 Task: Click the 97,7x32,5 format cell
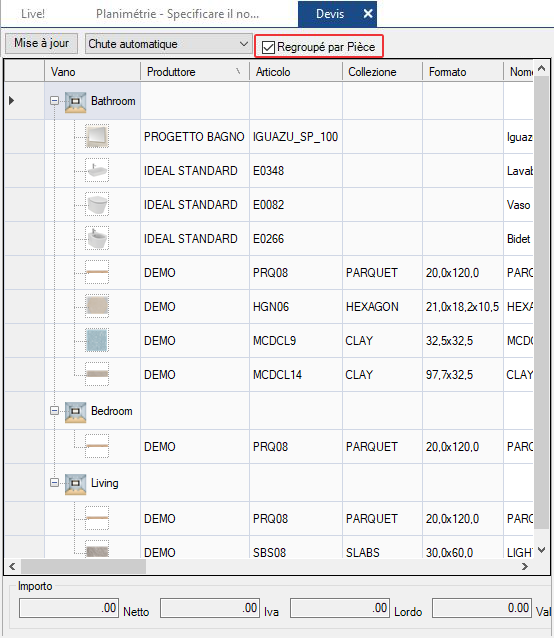pyautogui.click(x=463, y=375)
